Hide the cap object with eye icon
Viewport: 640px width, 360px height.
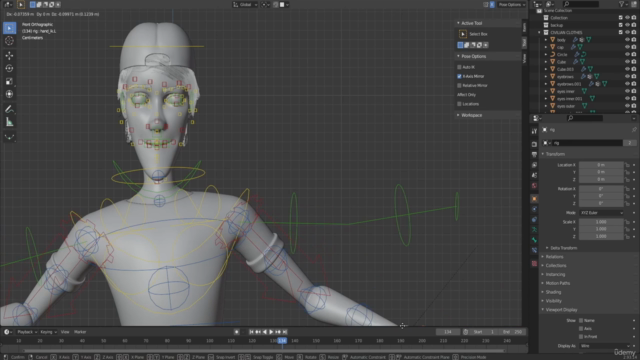point(627,47)
